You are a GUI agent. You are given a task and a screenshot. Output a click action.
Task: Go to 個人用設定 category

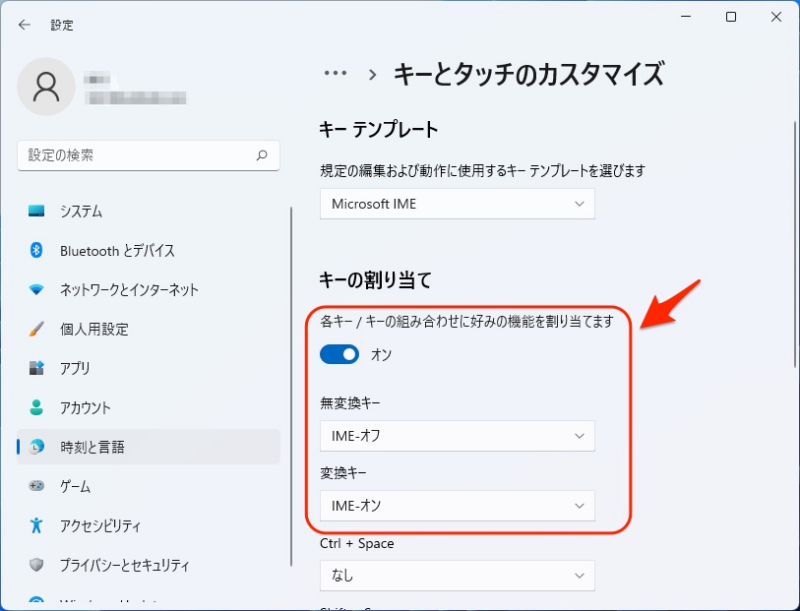pos(148,328)
